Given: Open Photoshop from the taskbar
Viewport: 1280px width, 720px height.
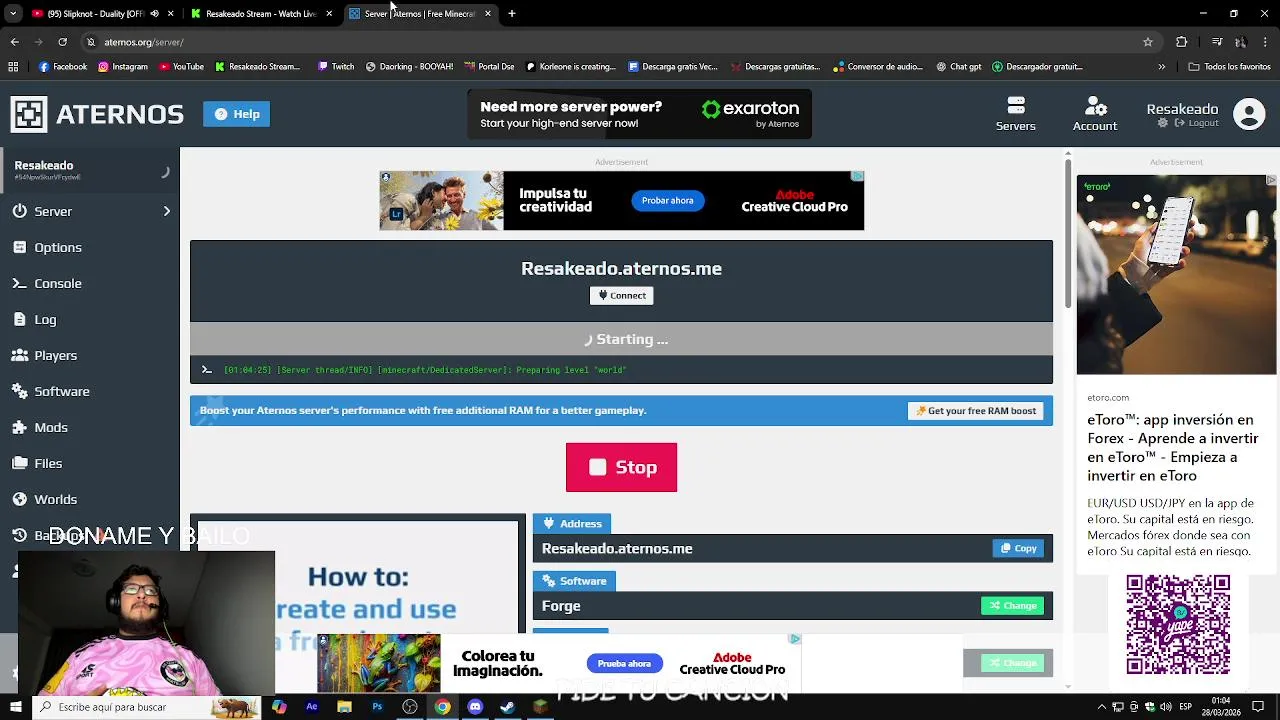Looking at the screenshot, I should [377, 707].
